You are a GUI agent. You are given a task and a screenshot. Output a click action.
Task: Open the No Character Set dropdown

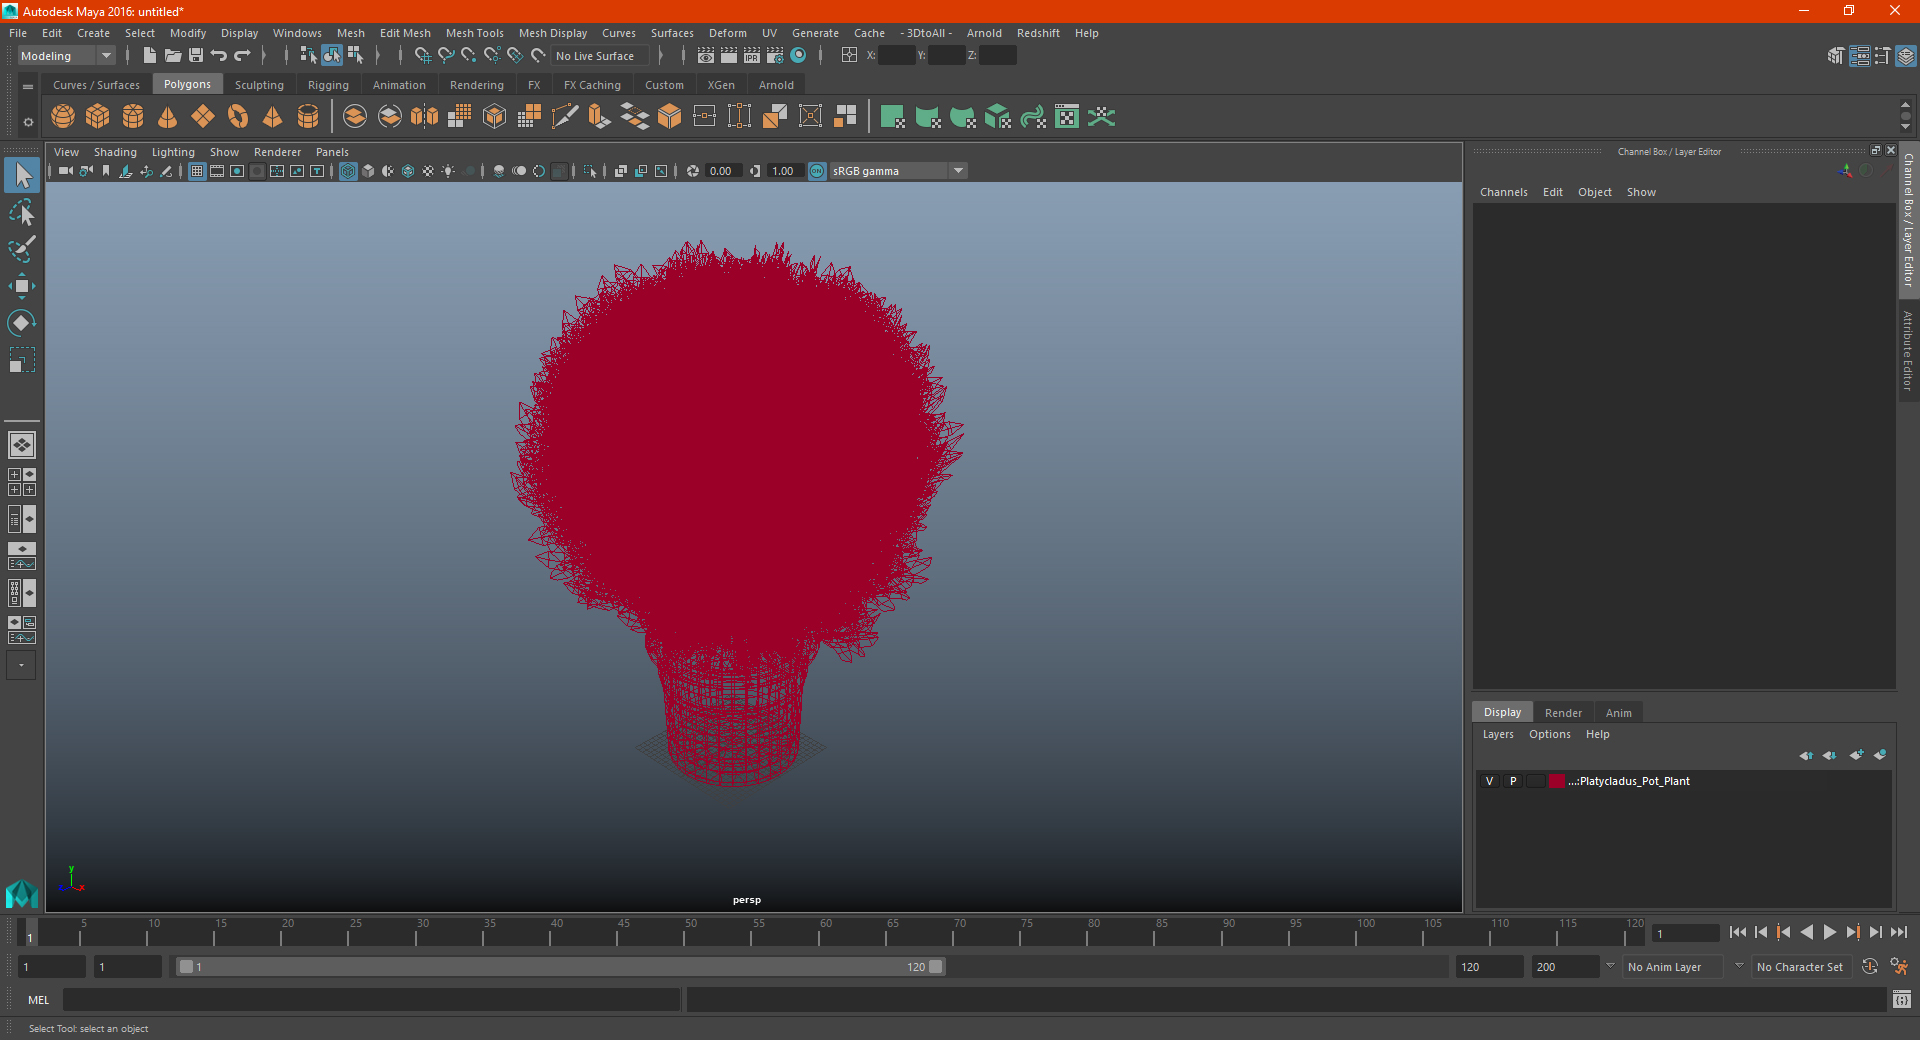[1800, 967]
